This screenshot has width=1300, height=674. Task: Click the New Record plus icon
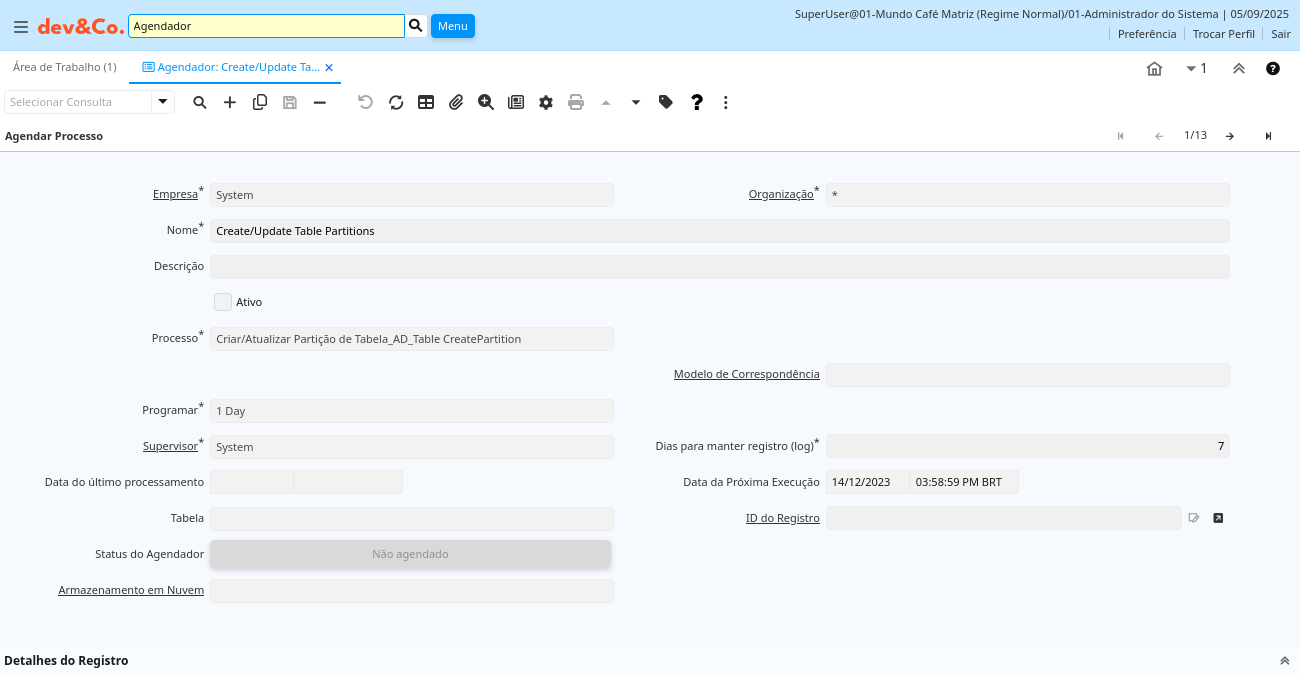coord(230,102)
